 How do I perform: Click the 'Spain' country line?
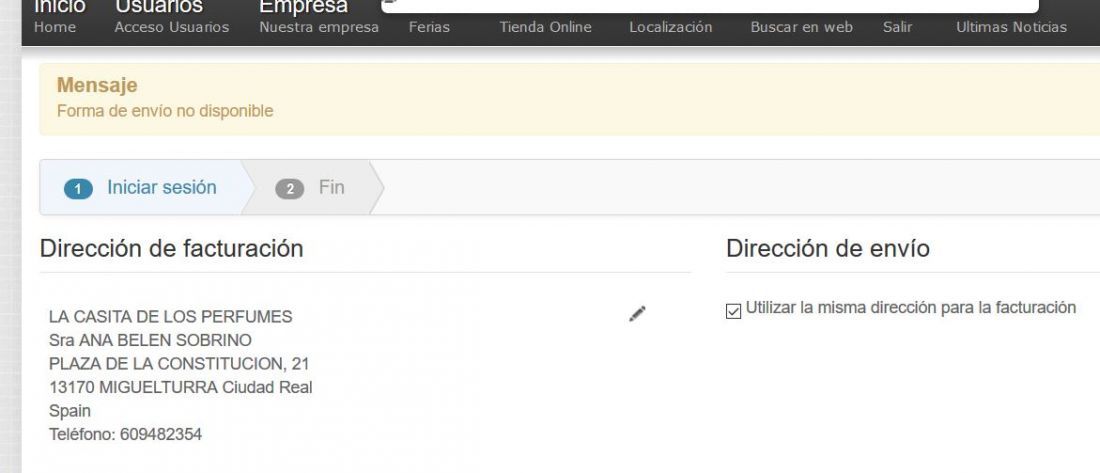tap(69, 411)
